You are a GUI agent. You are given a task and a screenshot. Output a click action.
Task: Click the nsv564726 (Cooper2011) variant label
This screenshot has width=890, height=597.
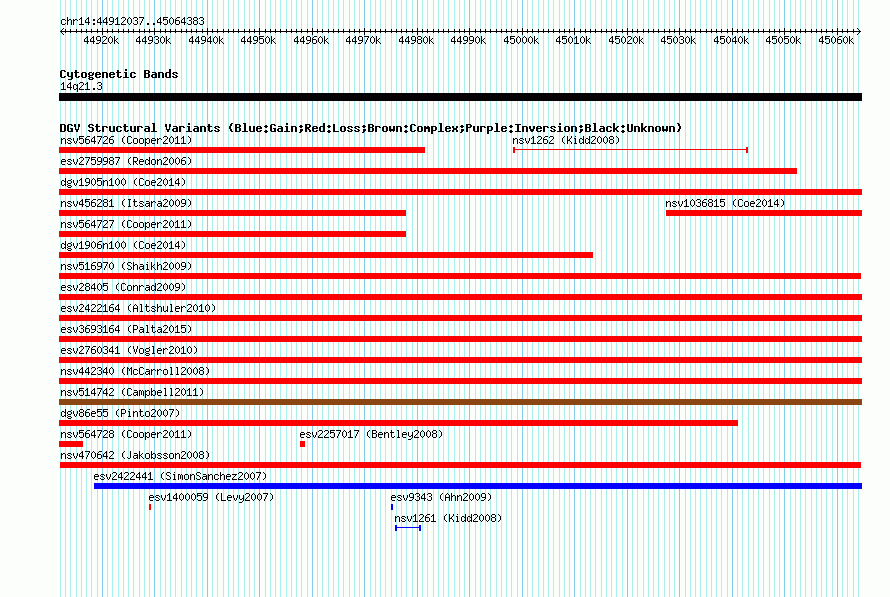click(x=126, y=140)
